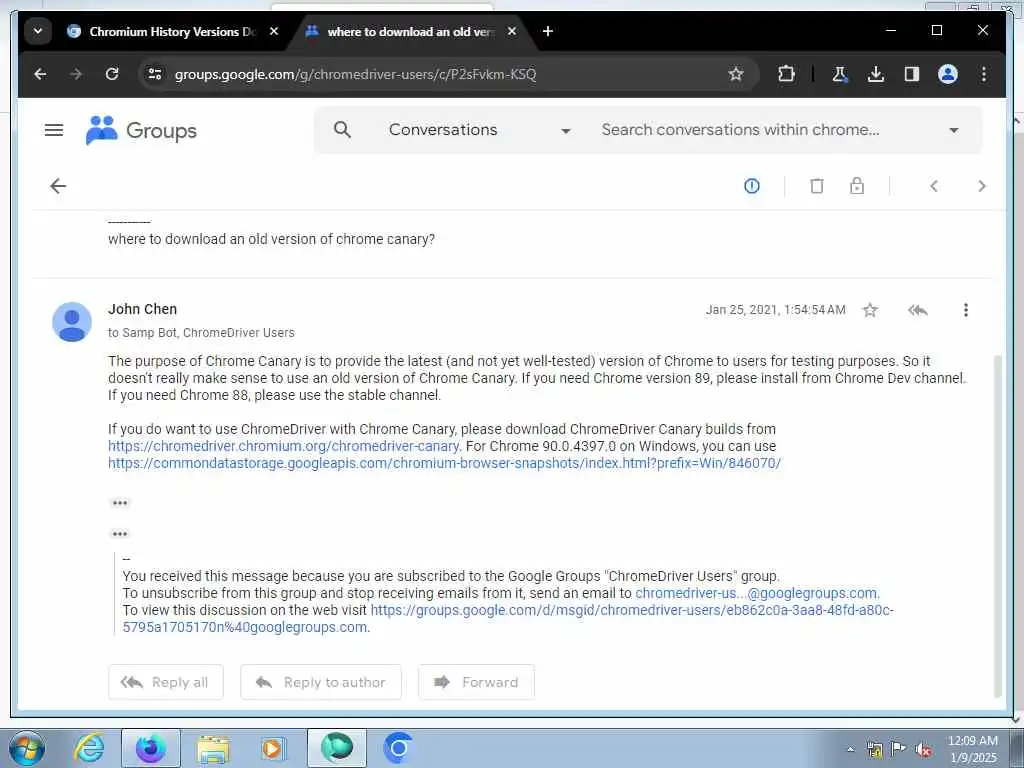
Task: Click the Forward button
Action: [476, 682]
